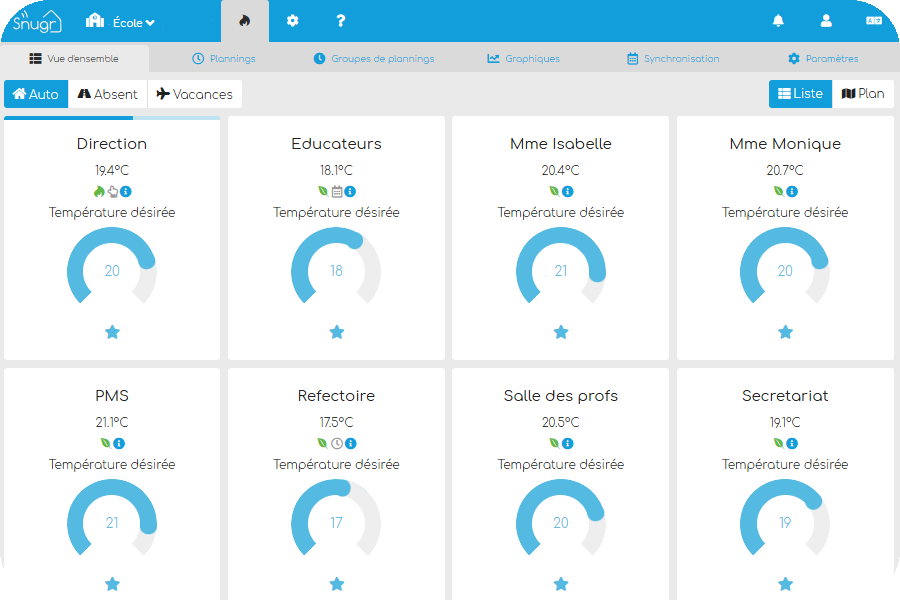Click the info icon for Secretariat
The width and height of the screenshot is (900, 600).
792,443
